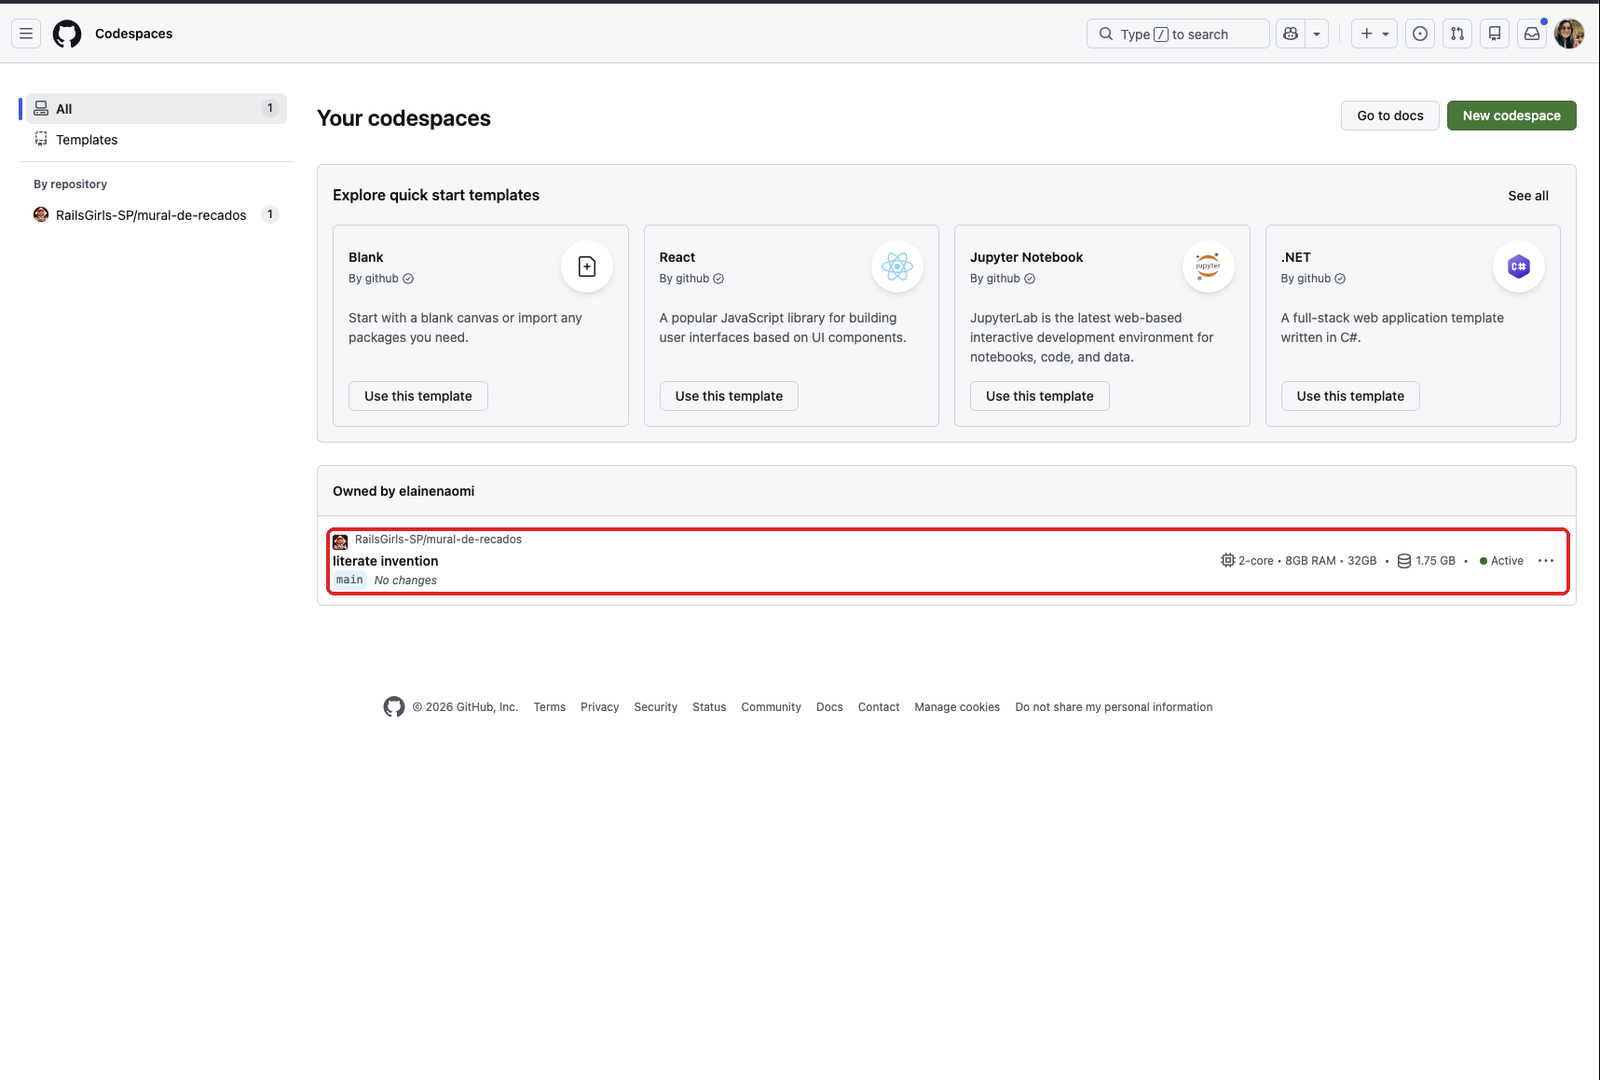Click the New codespace button

pos(1511,116)
